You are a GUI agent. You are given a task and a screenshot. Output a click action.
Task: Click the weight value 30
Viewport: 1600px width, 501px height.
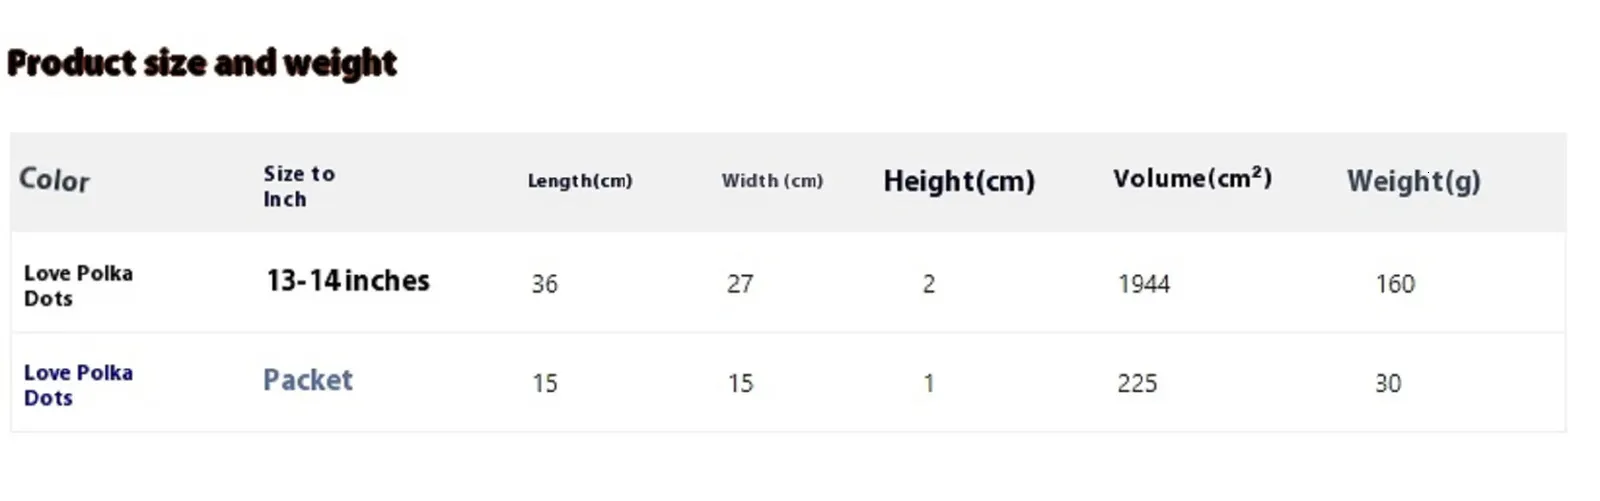[x=1388, y=383]
